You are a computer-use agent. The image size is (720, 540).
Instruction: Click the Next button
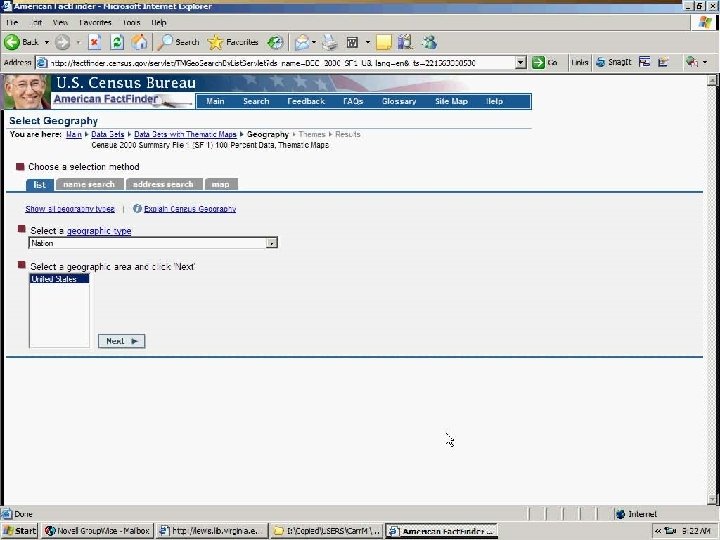click(x=121, y=341)
